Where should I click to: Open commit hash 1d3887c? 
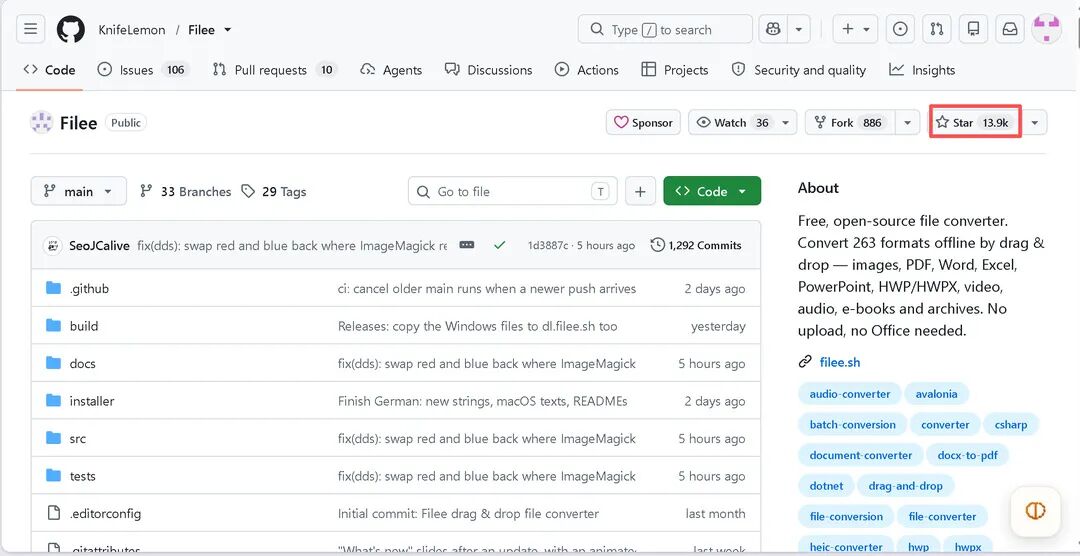click(x=548, y=245)
